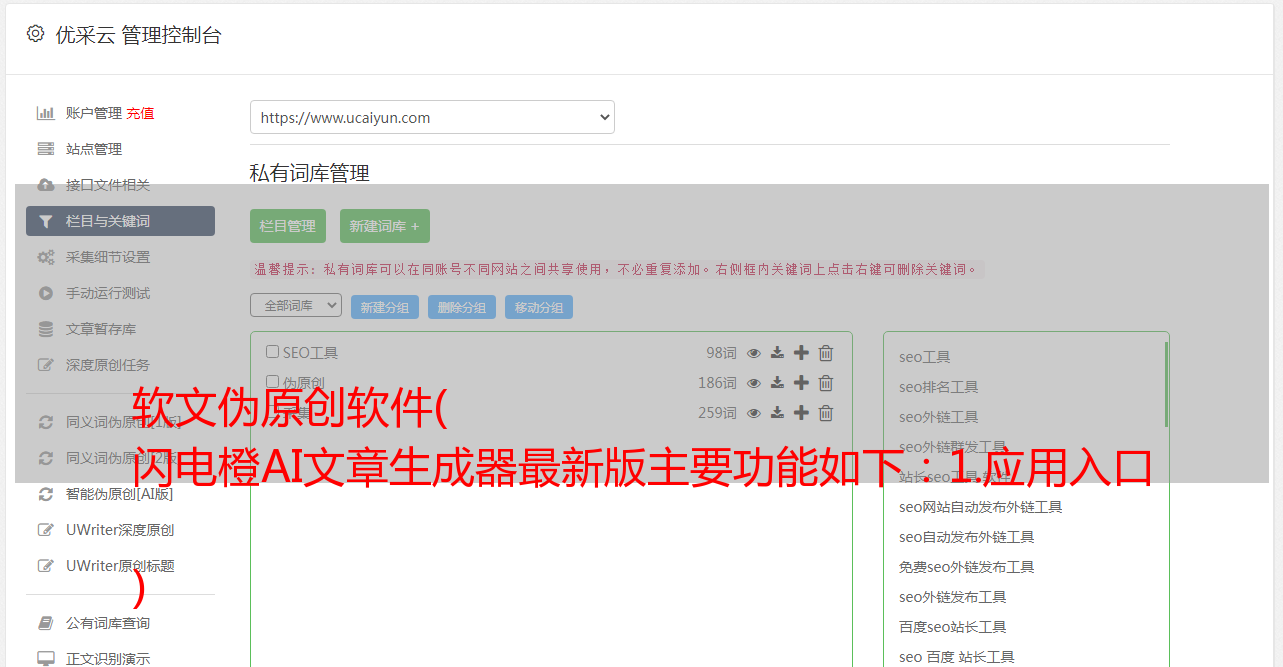Tick the SEO工具 checkbox

(x=272, y=352)
